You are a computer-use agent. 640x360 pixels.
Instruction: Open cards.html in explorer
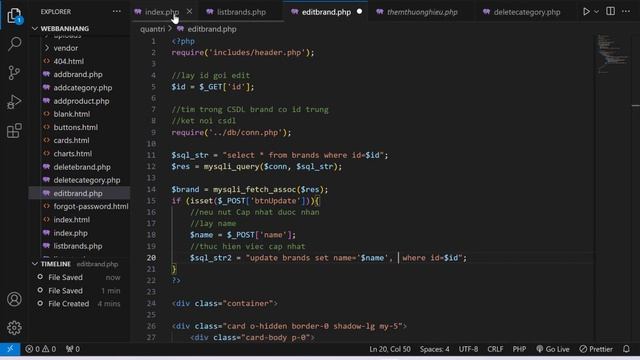tap(71, 140)
